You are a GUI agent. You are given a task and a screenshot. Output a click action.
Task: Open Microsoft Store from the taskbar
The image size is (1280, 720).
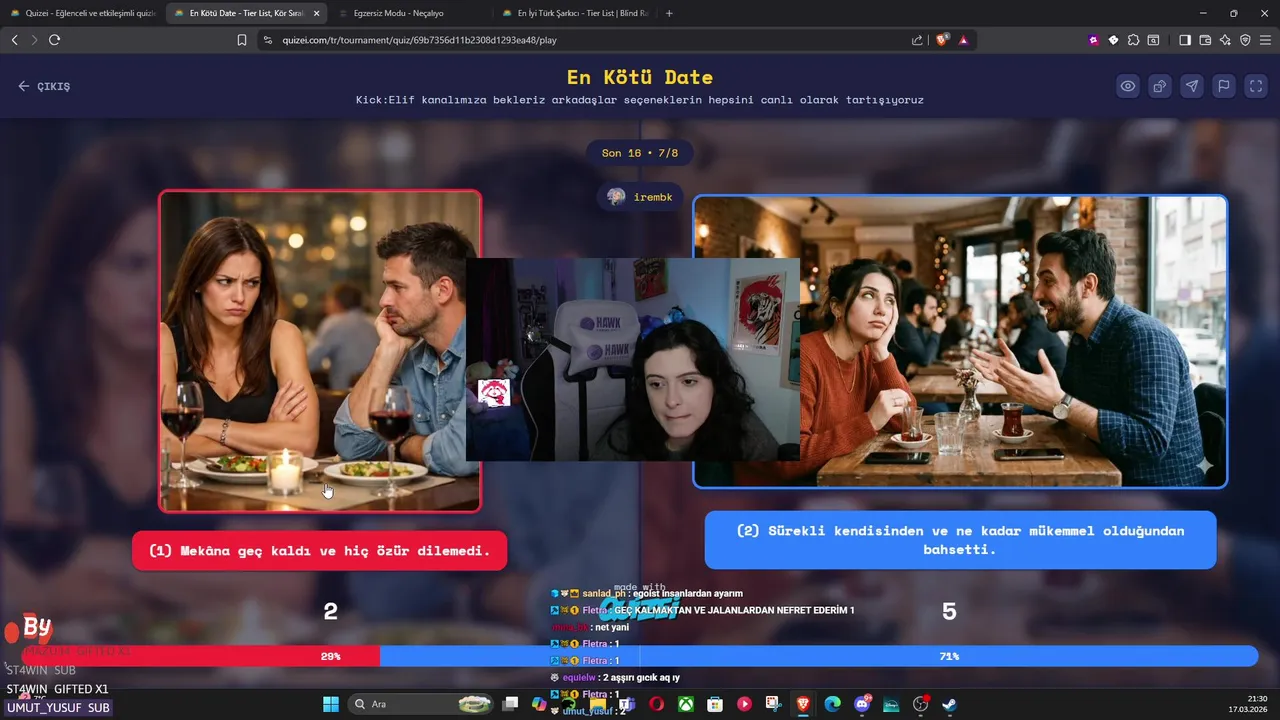coord(715,704)
